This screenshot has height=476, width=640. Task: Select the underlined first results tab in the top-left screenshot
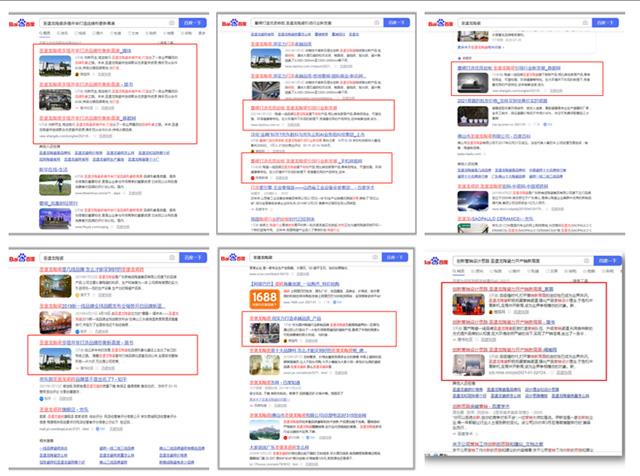(45, 33)
